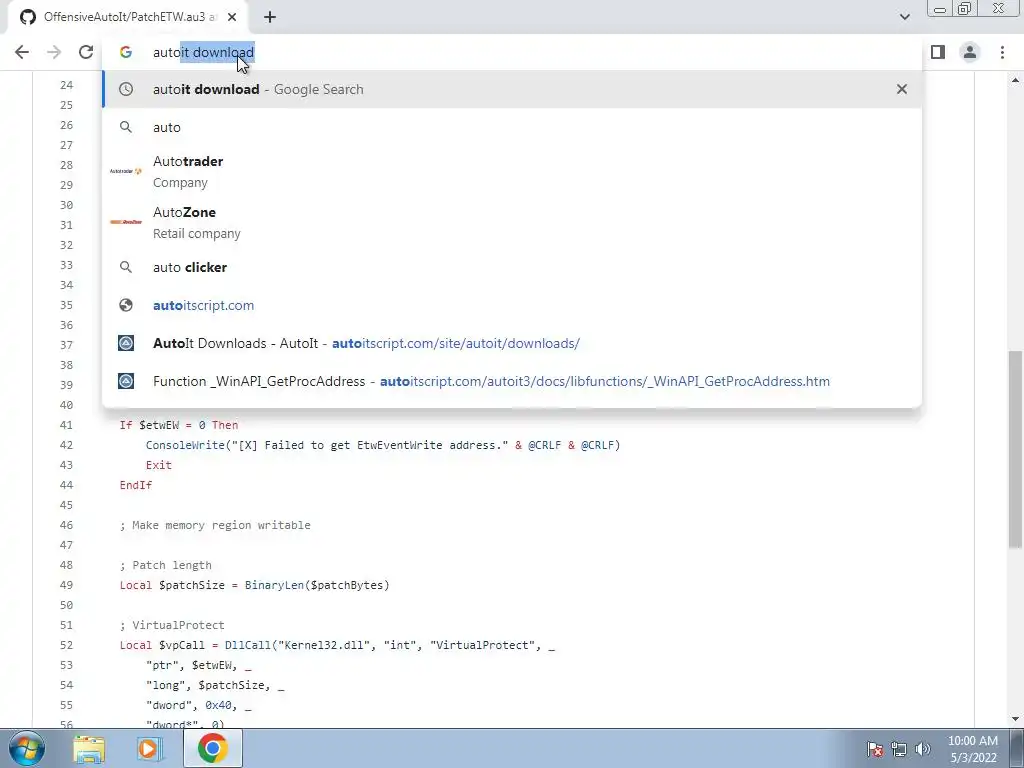Reload the current page

coord(86,52)
